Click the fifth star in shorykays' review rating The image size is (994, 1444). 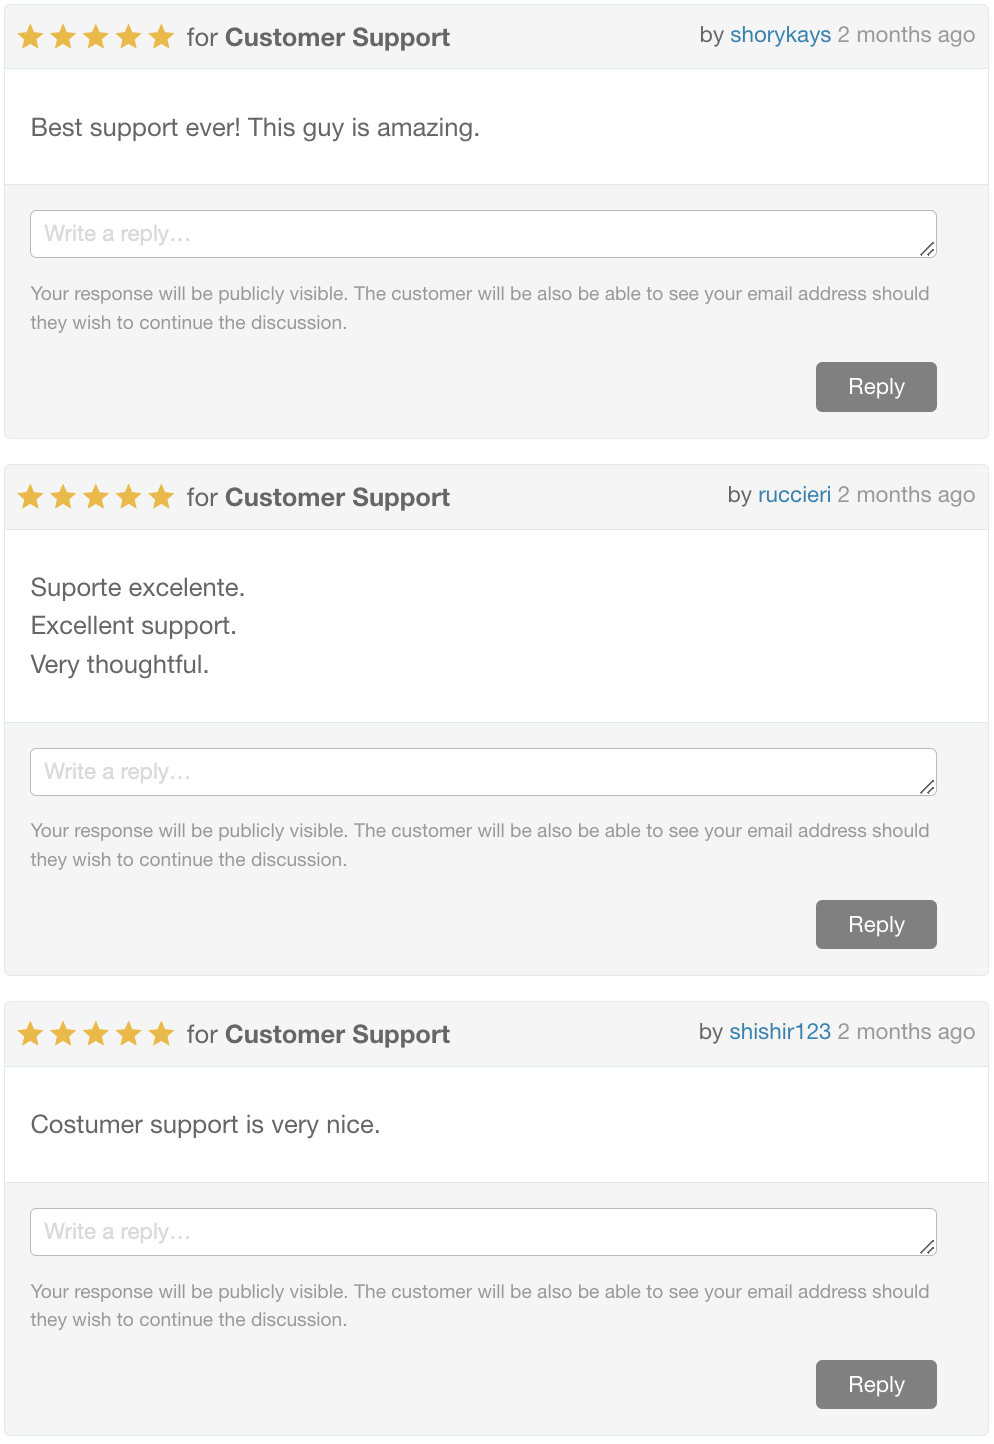click(x=161, y=37)
